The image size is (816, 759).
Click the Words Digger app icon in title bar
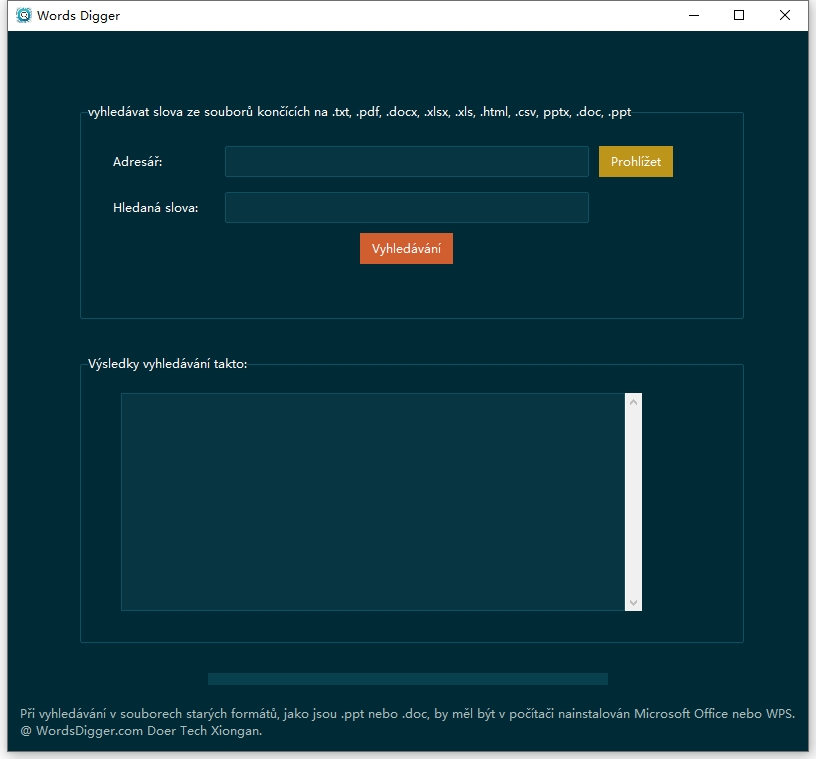[24, 15]
